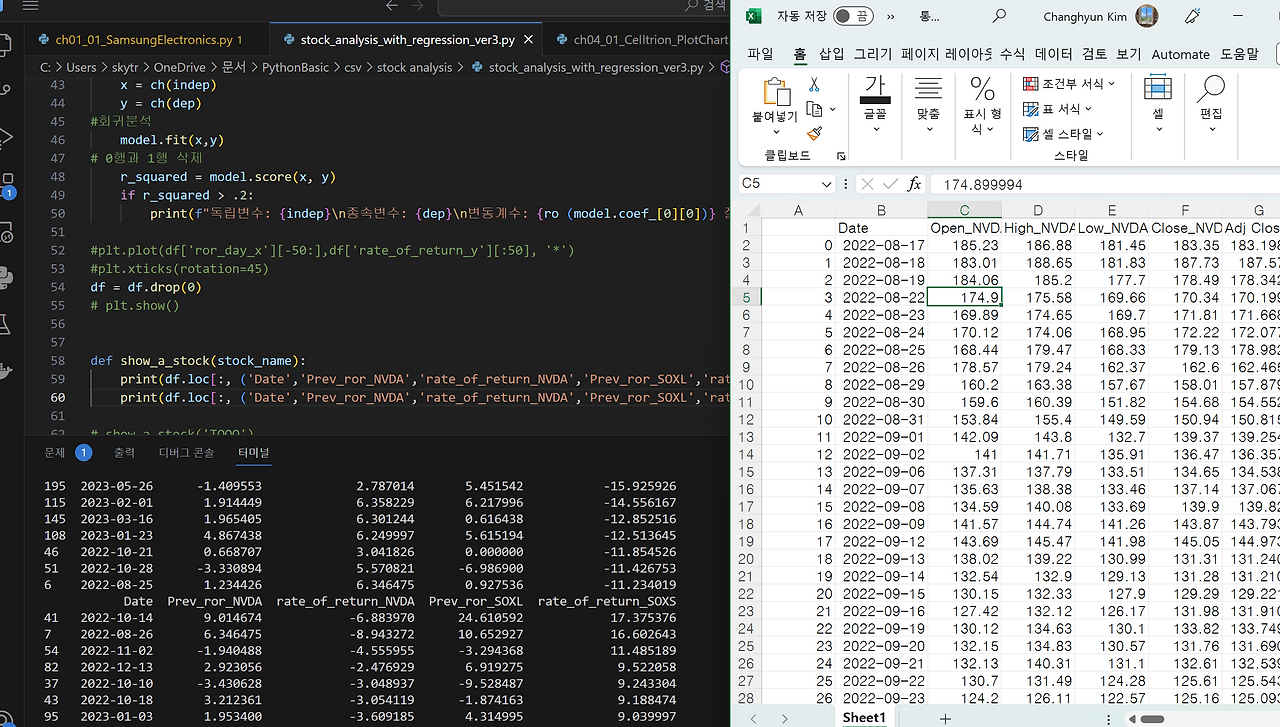Image resolution: width=1280 pixels, height=727 pixels.
Task: Open the clipboard group dialog launcher
Action: coord(841,157)
